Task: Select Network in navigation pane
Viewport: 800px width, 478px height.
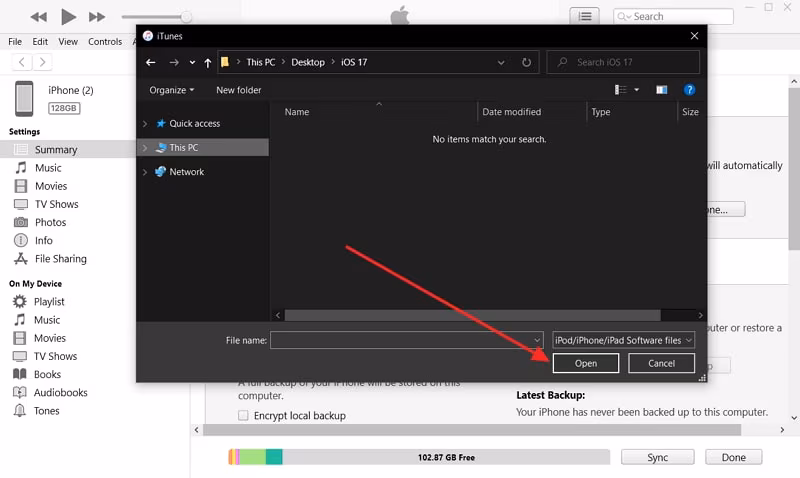Action: (186, 172)
